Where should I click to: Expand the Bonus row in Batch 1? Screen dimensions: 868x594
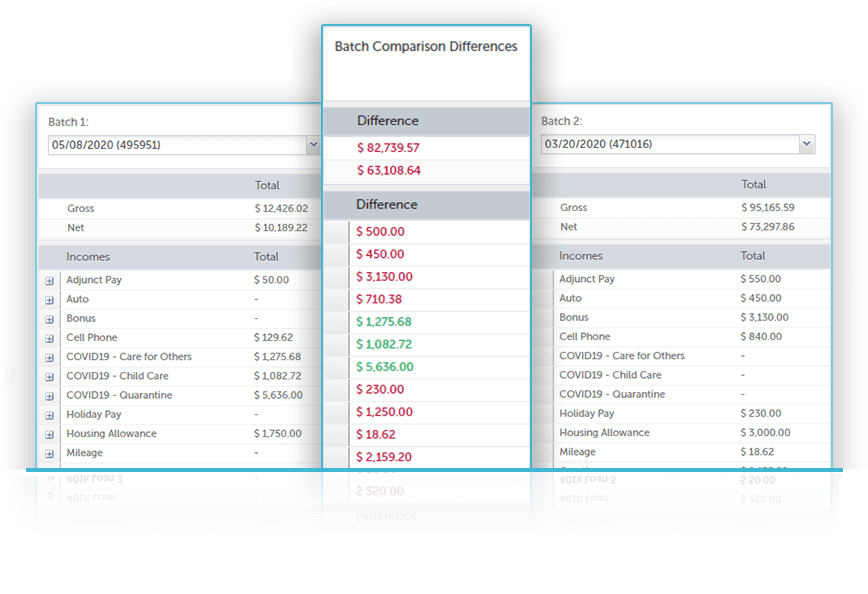point(50,319)
